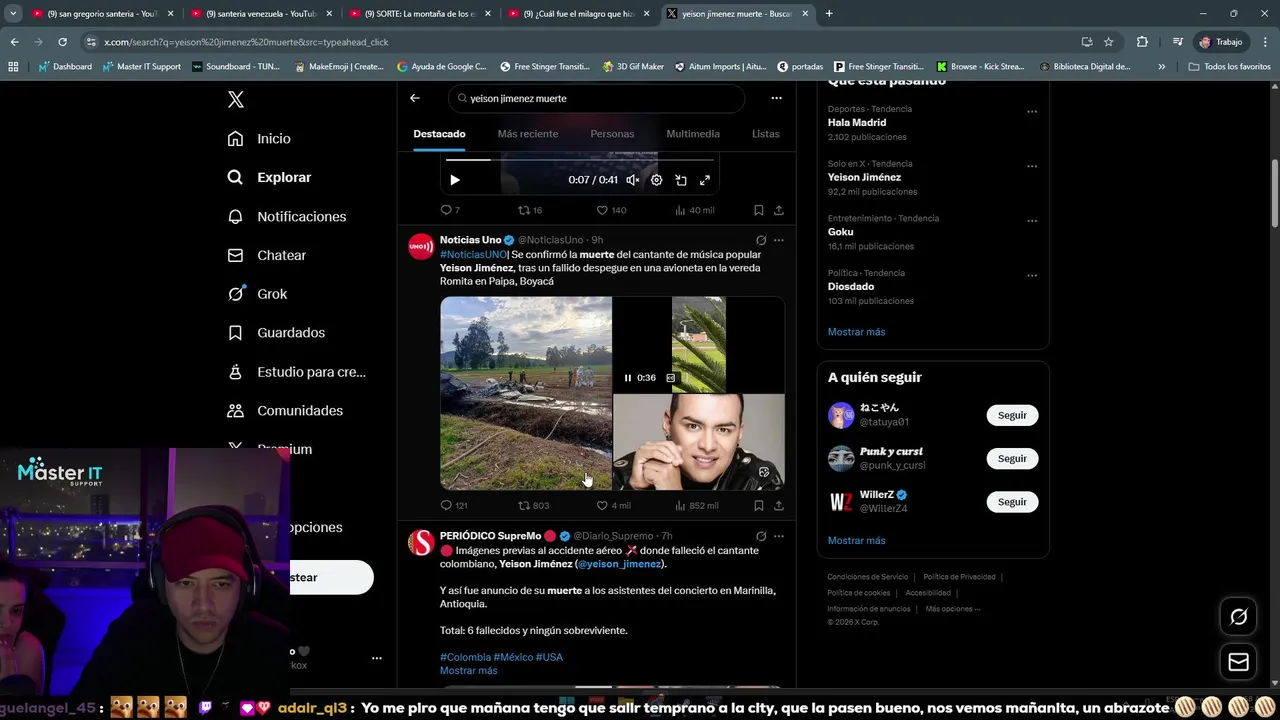Follow Punk y cursi account
Screen dimensions: 1280x720
pyautogui.click(x=1012, y=458)
